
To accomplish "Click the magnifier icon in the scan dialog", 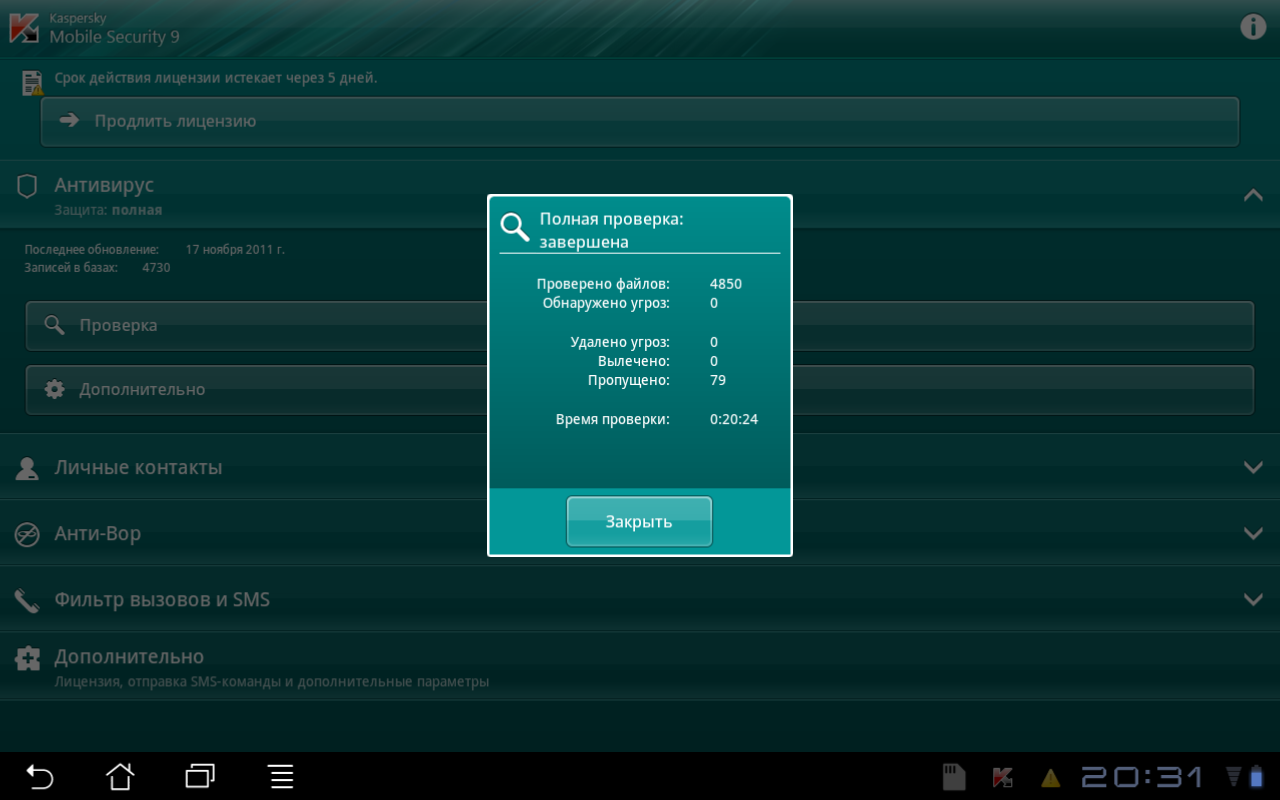I will click(x=515, y=228).
